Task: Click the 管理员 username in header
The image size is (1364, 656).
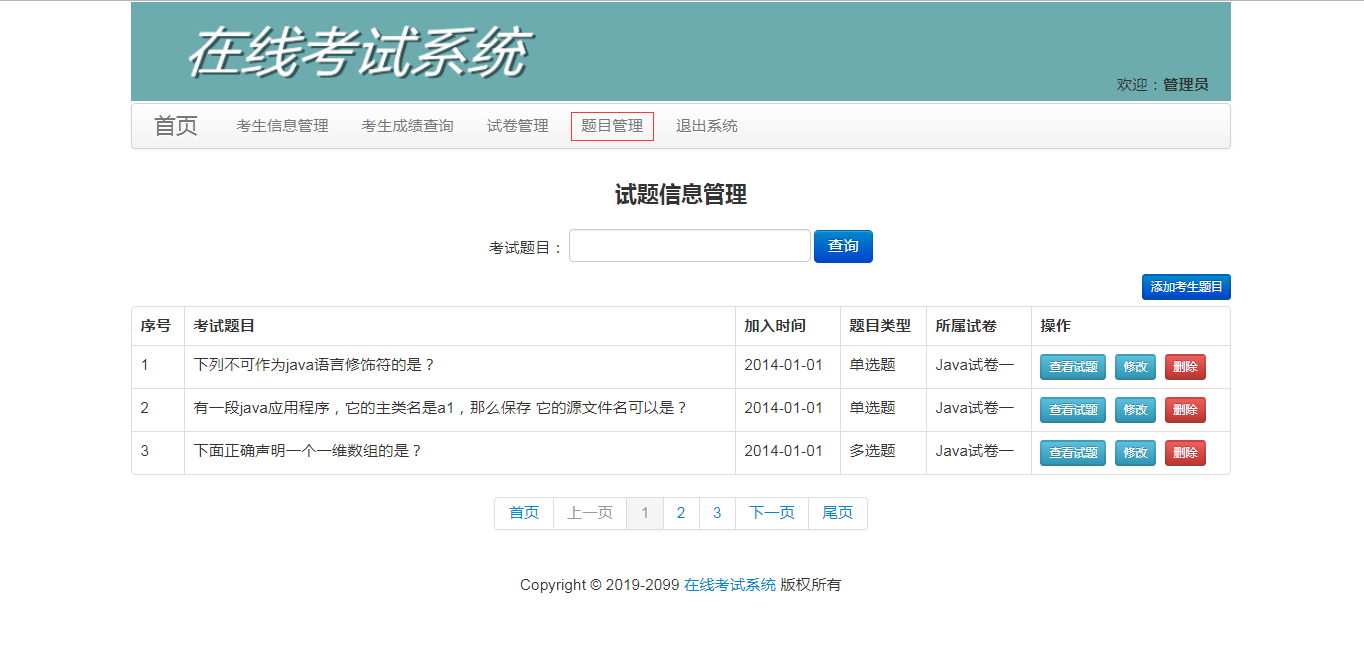Action: (1186, 85)
